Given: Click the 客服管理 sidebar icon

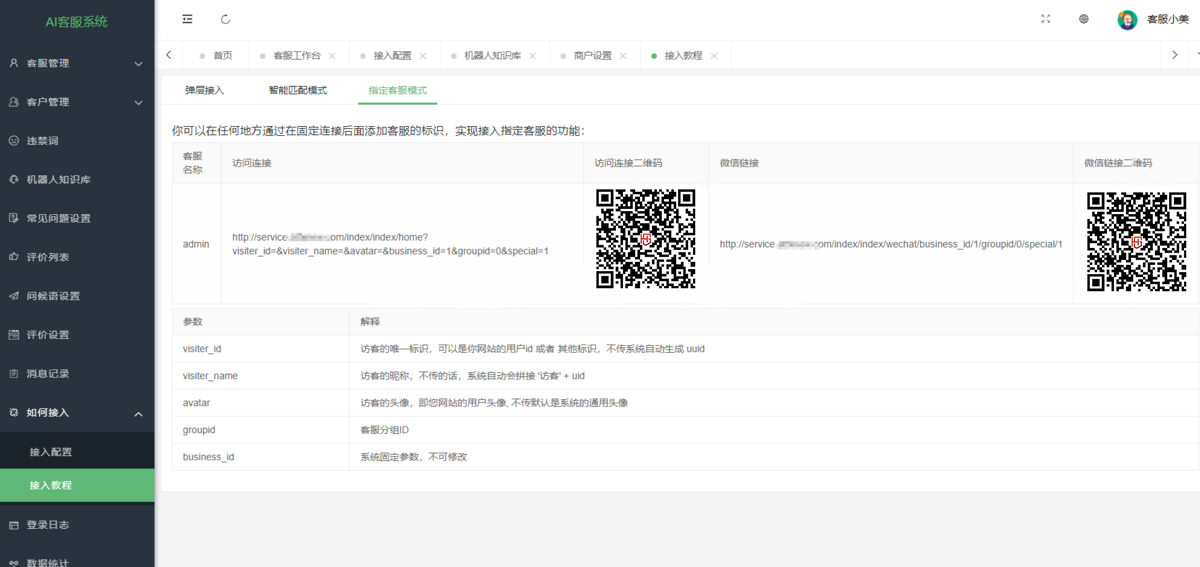Looking at the screenshot, I should click(x=14, y=63).
